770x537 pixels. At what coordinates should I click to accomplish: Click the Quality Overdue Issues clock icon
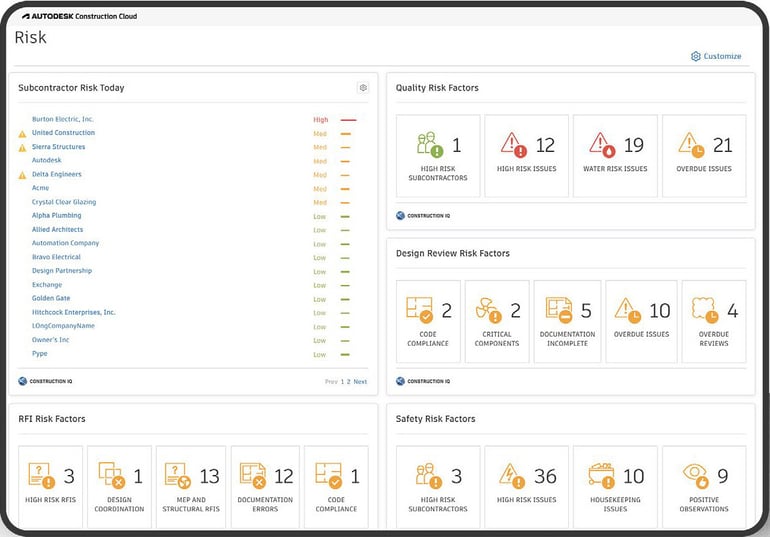click(x=691, y=145)
